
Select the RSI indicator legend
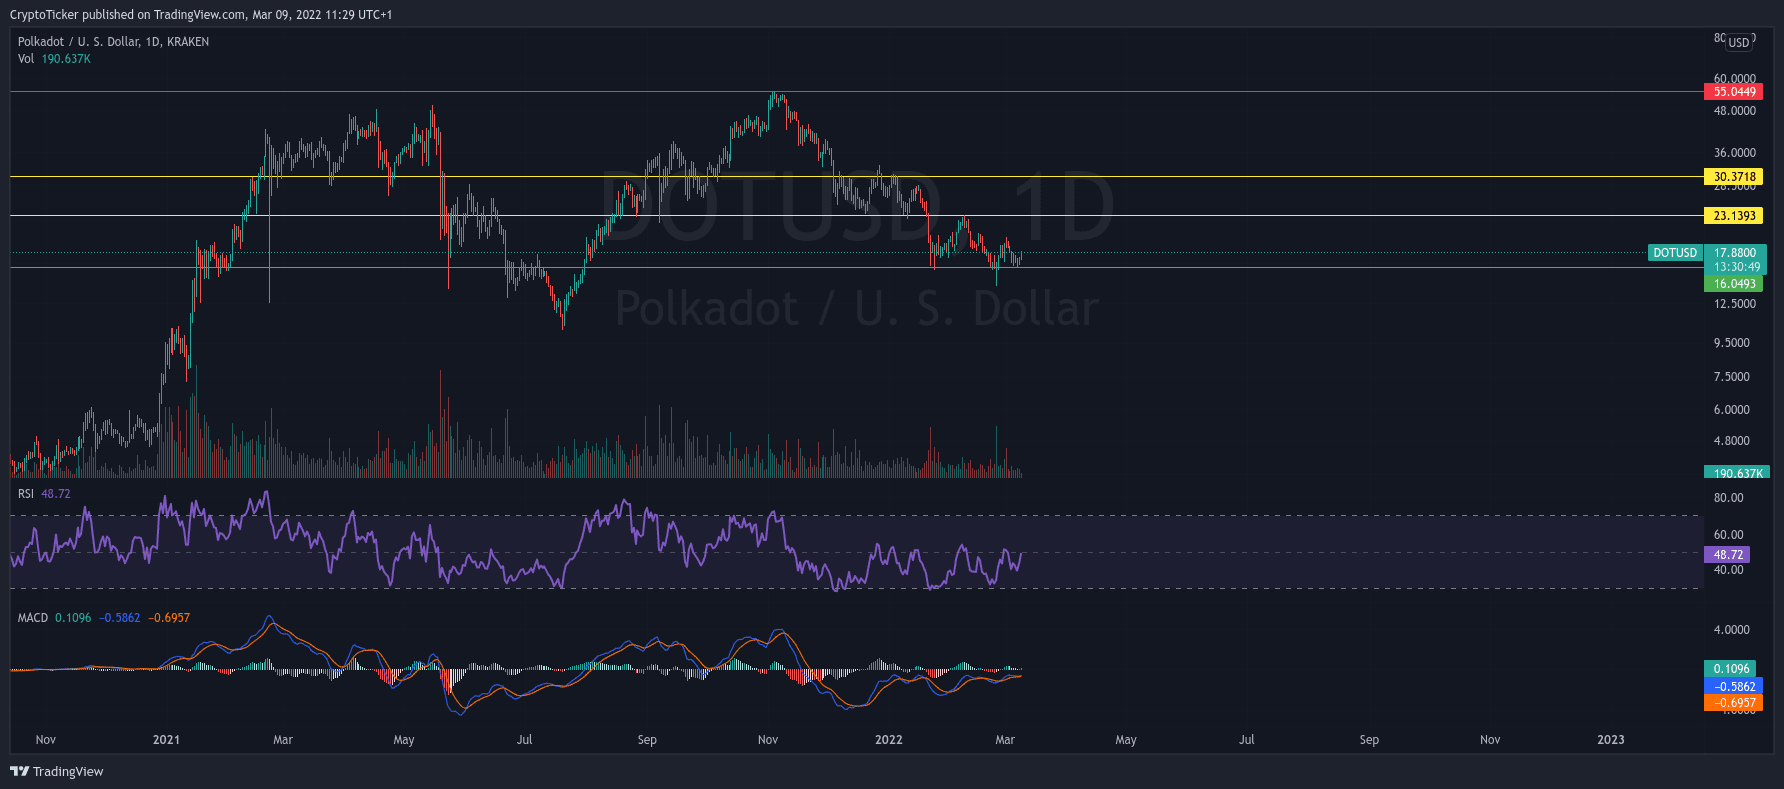[x=26, y=494]
